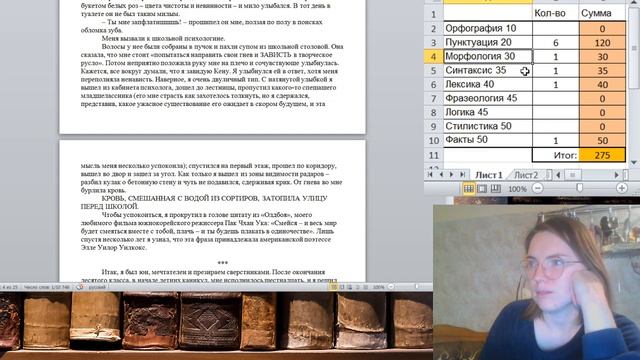Image resolution: width=640 pixels, height=360 pixels.
Task: Switch to the Лист1 sheet tab
Action: pos(489,175)
